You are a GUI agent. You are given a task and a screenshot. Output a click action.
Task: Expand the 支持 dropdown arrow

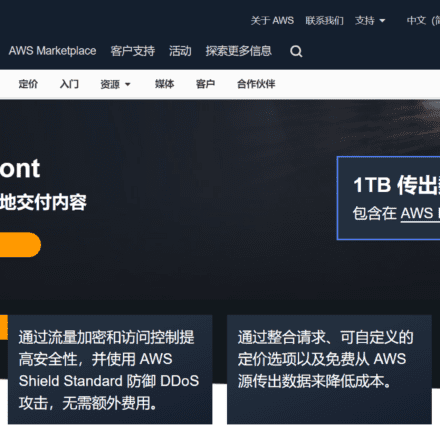click(x=382, y=21)
